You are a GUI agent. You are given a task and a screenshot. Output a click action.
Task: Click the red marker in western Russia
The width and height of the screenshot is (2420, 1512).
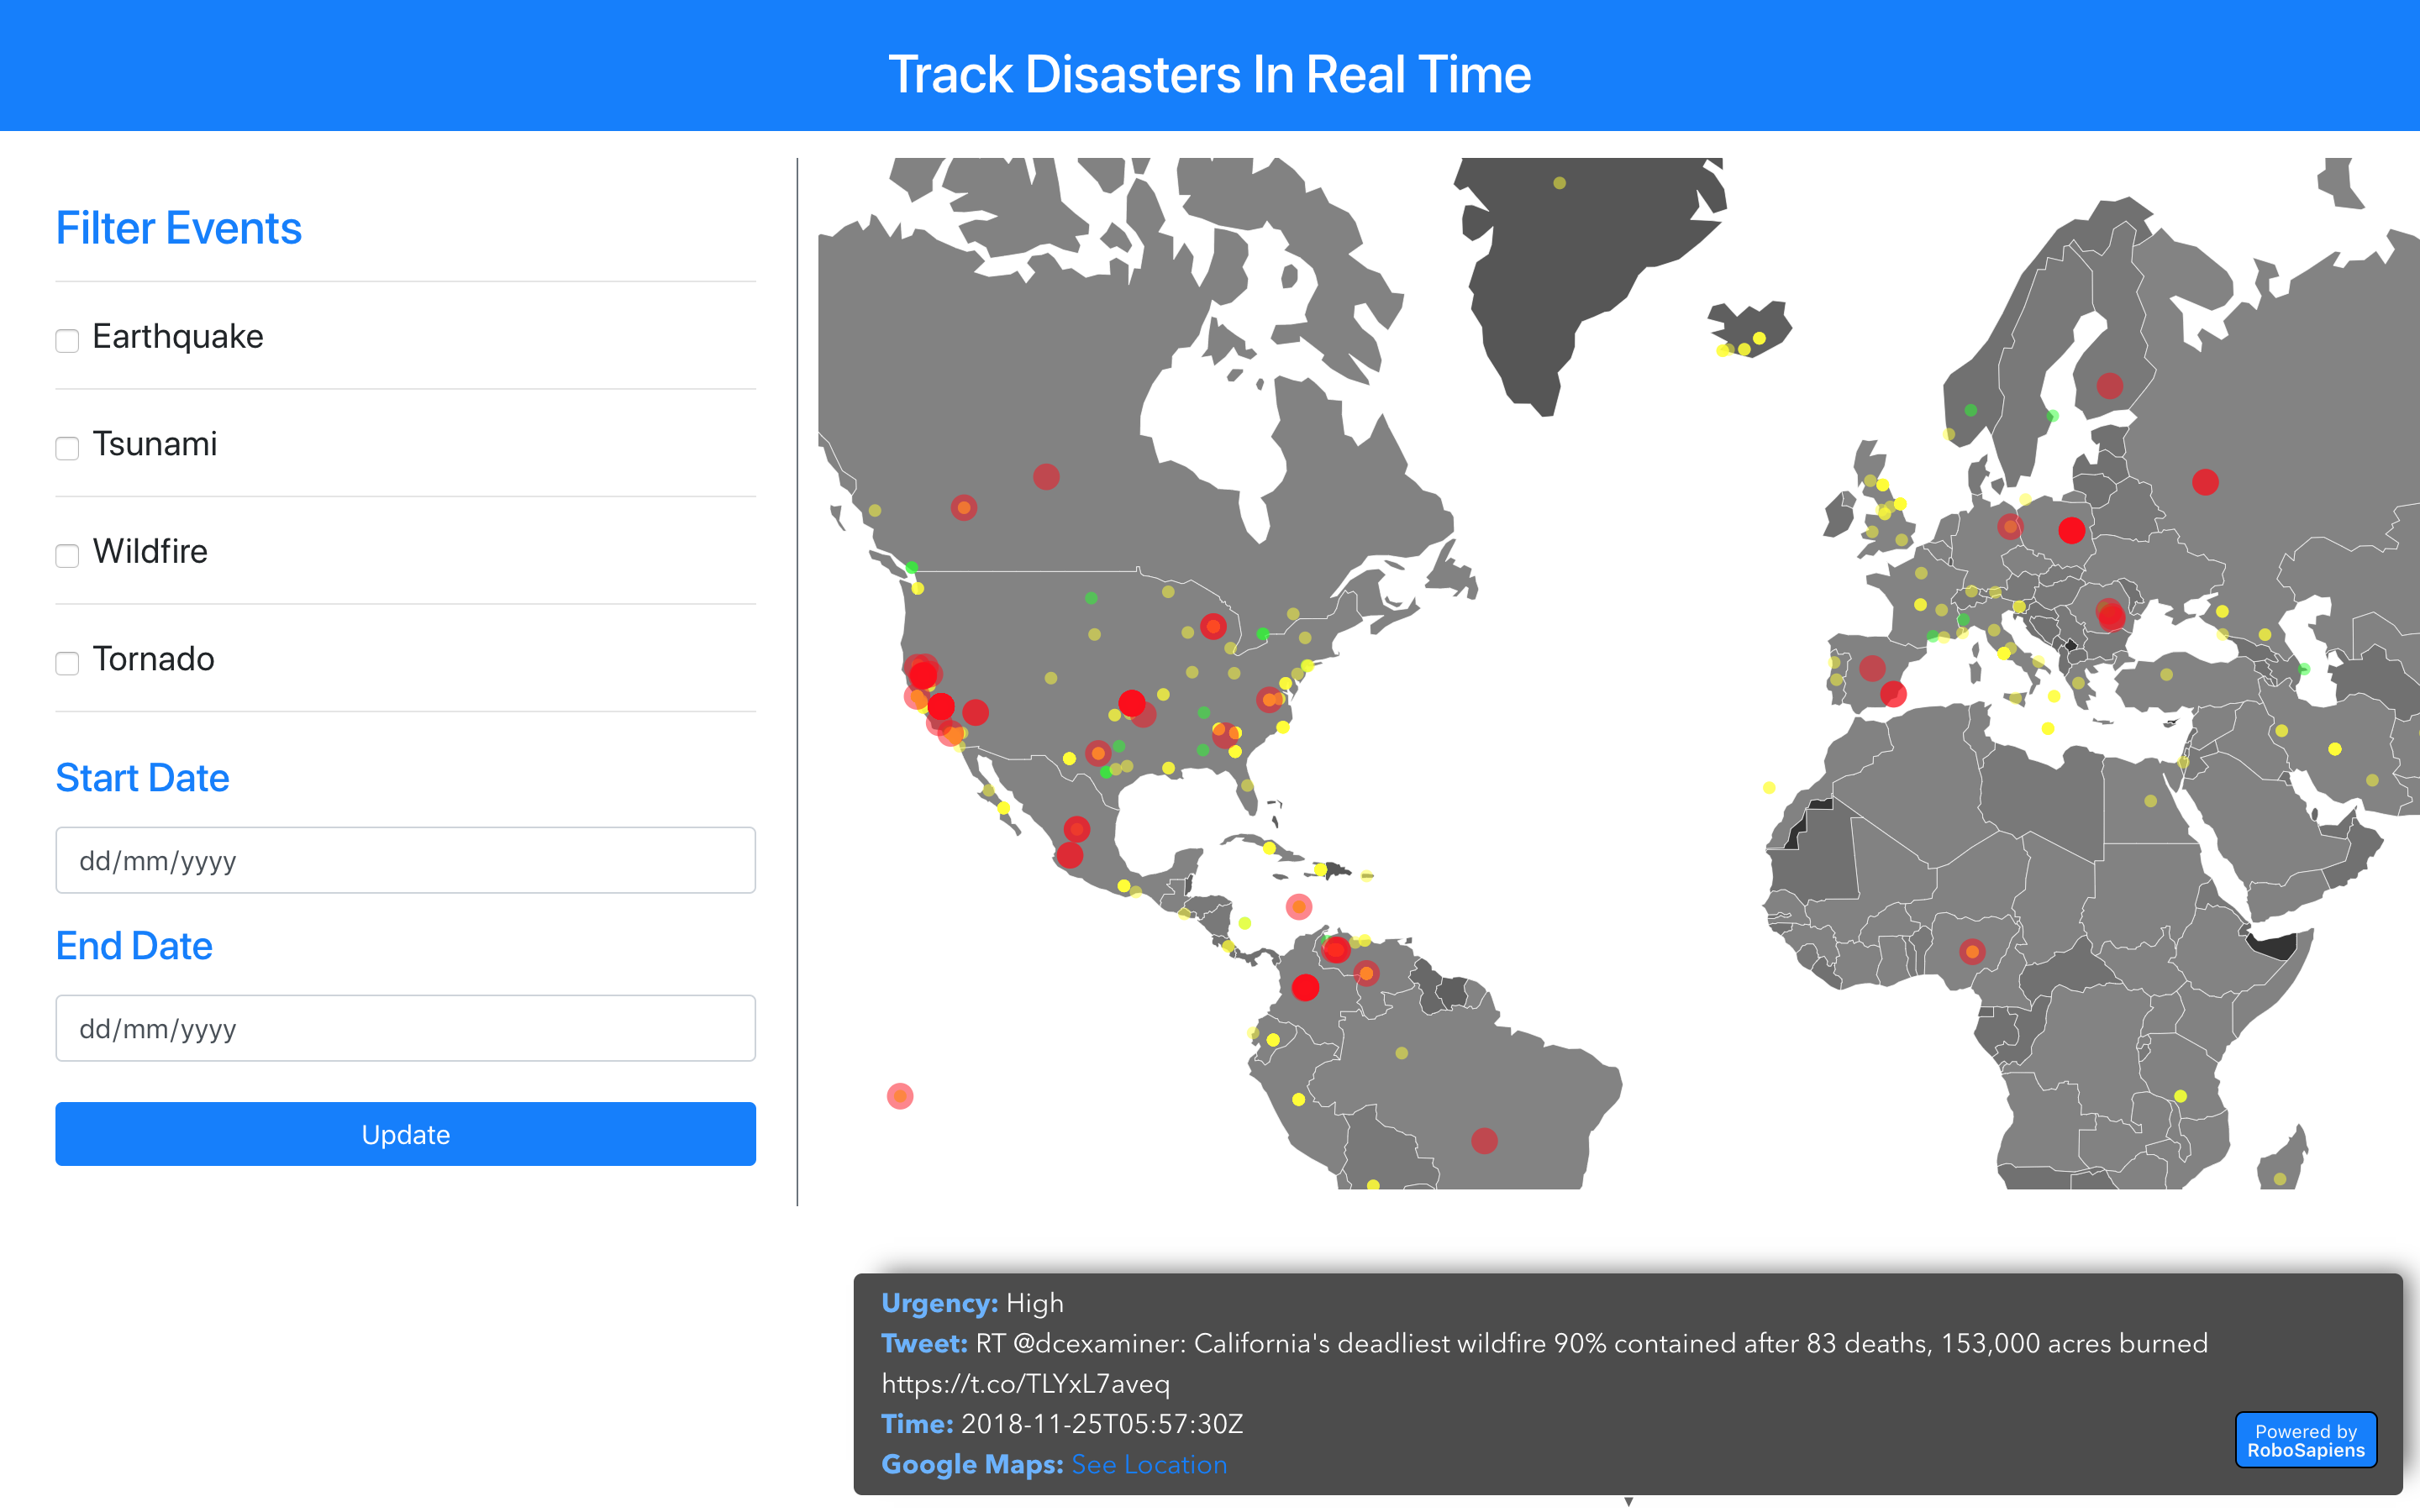click(2205, 482)
